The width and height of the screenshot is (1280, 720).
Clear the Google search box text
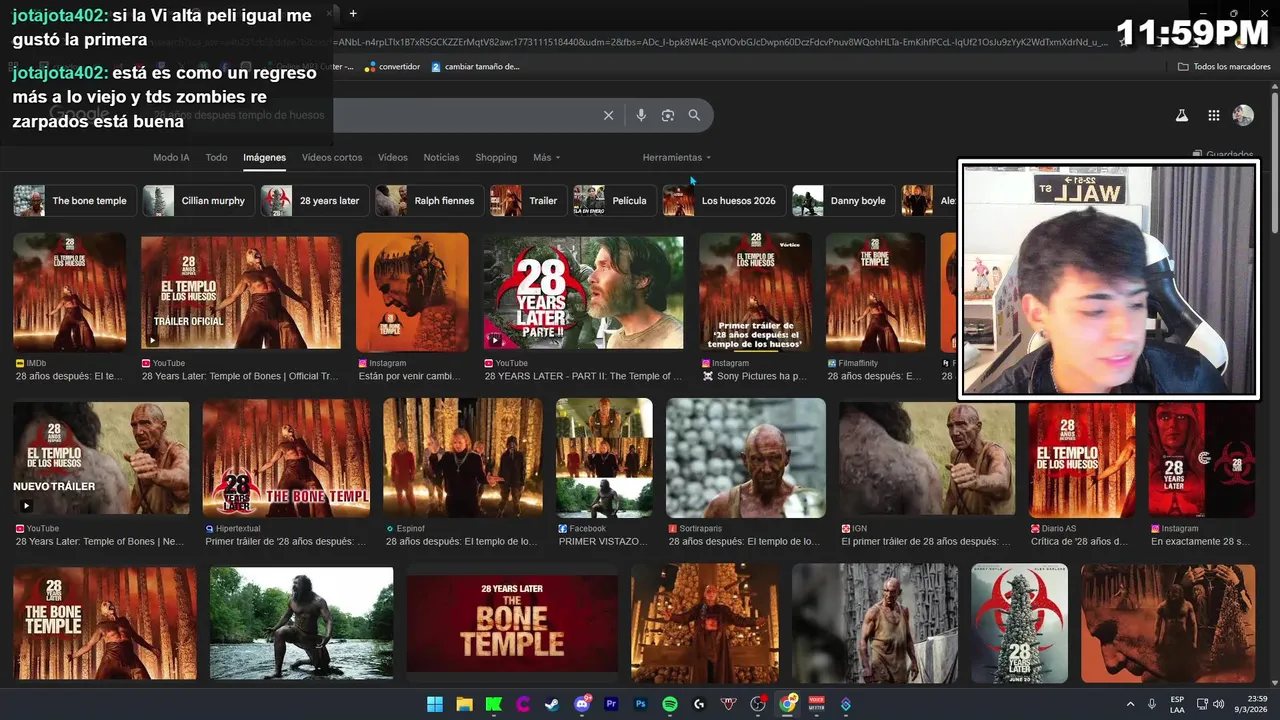pos(608,115)
